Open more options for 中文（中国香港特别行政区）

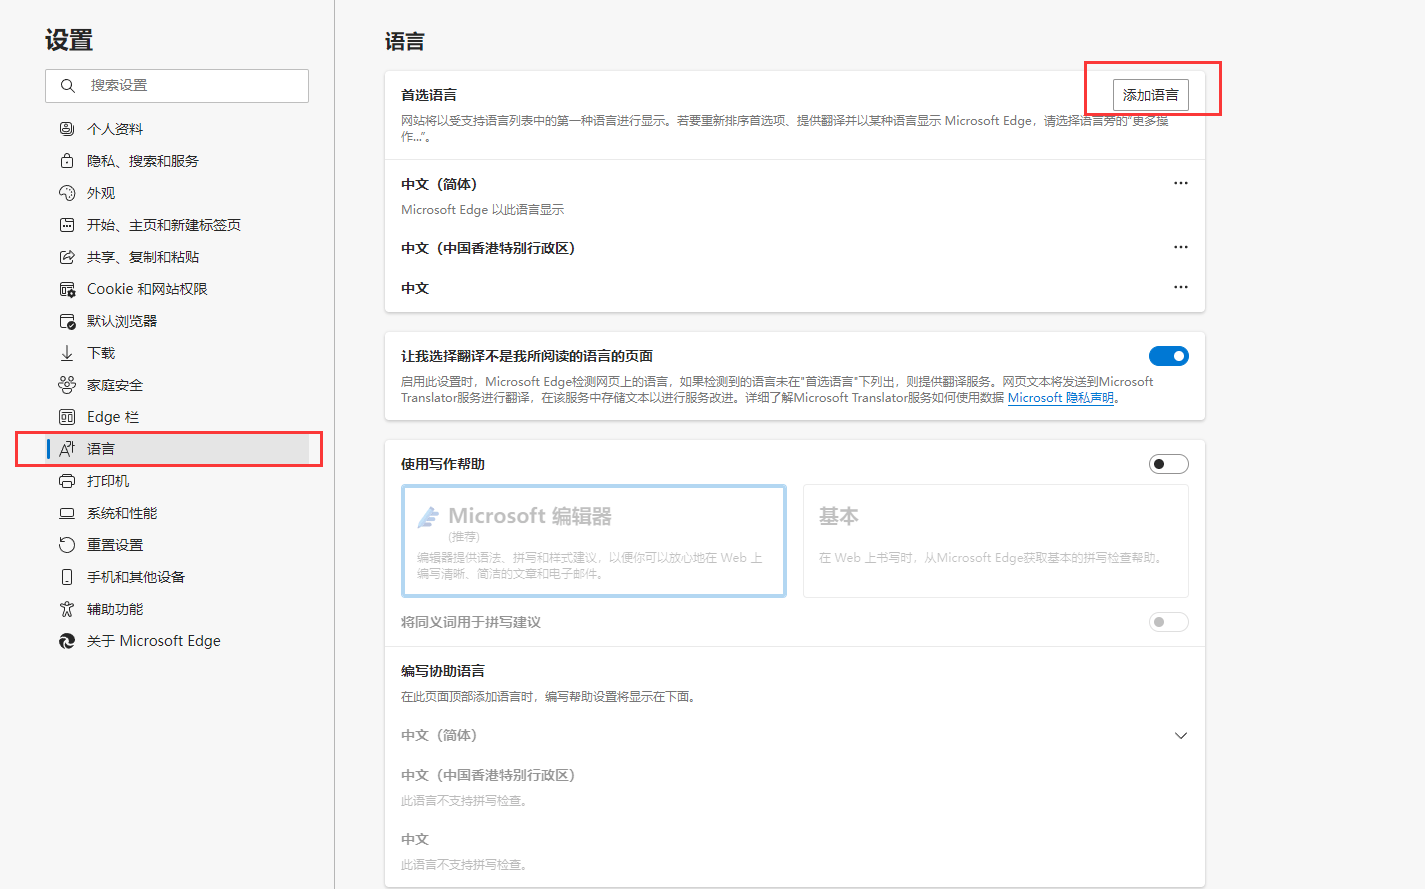click(x=1181, y=247)
